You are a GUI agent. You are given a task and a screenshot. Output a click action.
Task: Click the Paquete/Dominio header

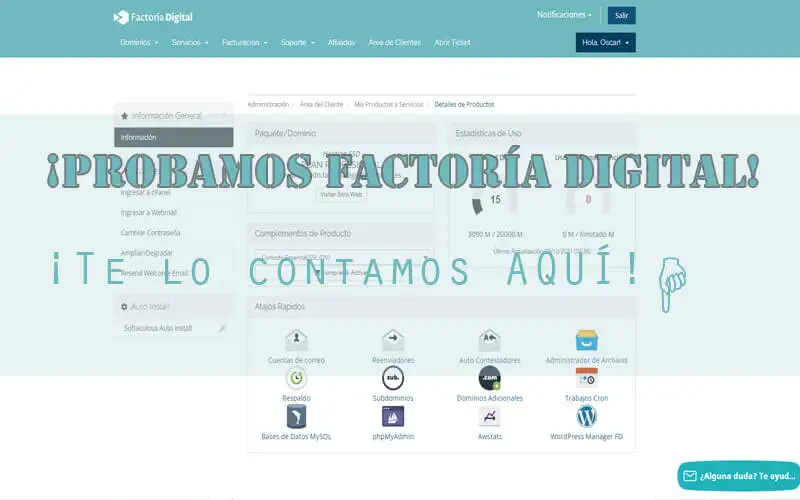tap(341, 133)
